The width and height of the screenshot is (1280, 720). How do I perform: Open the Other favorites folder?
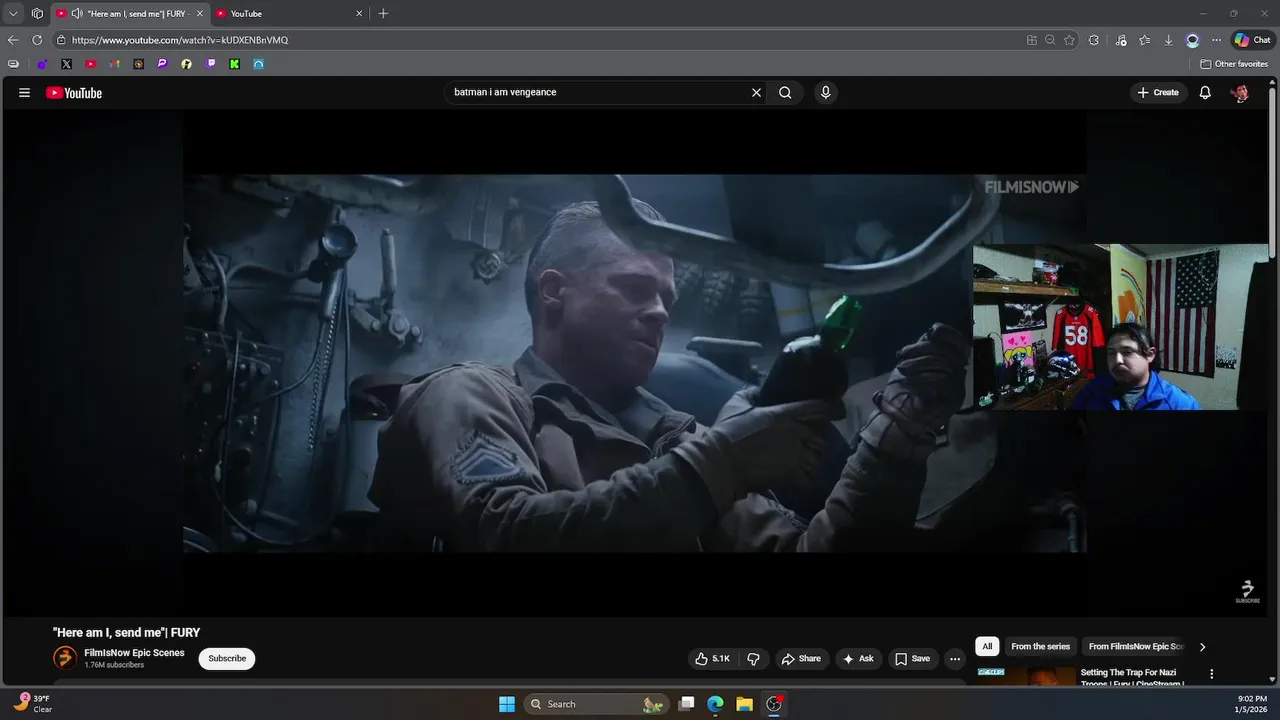pos(1234,64)
